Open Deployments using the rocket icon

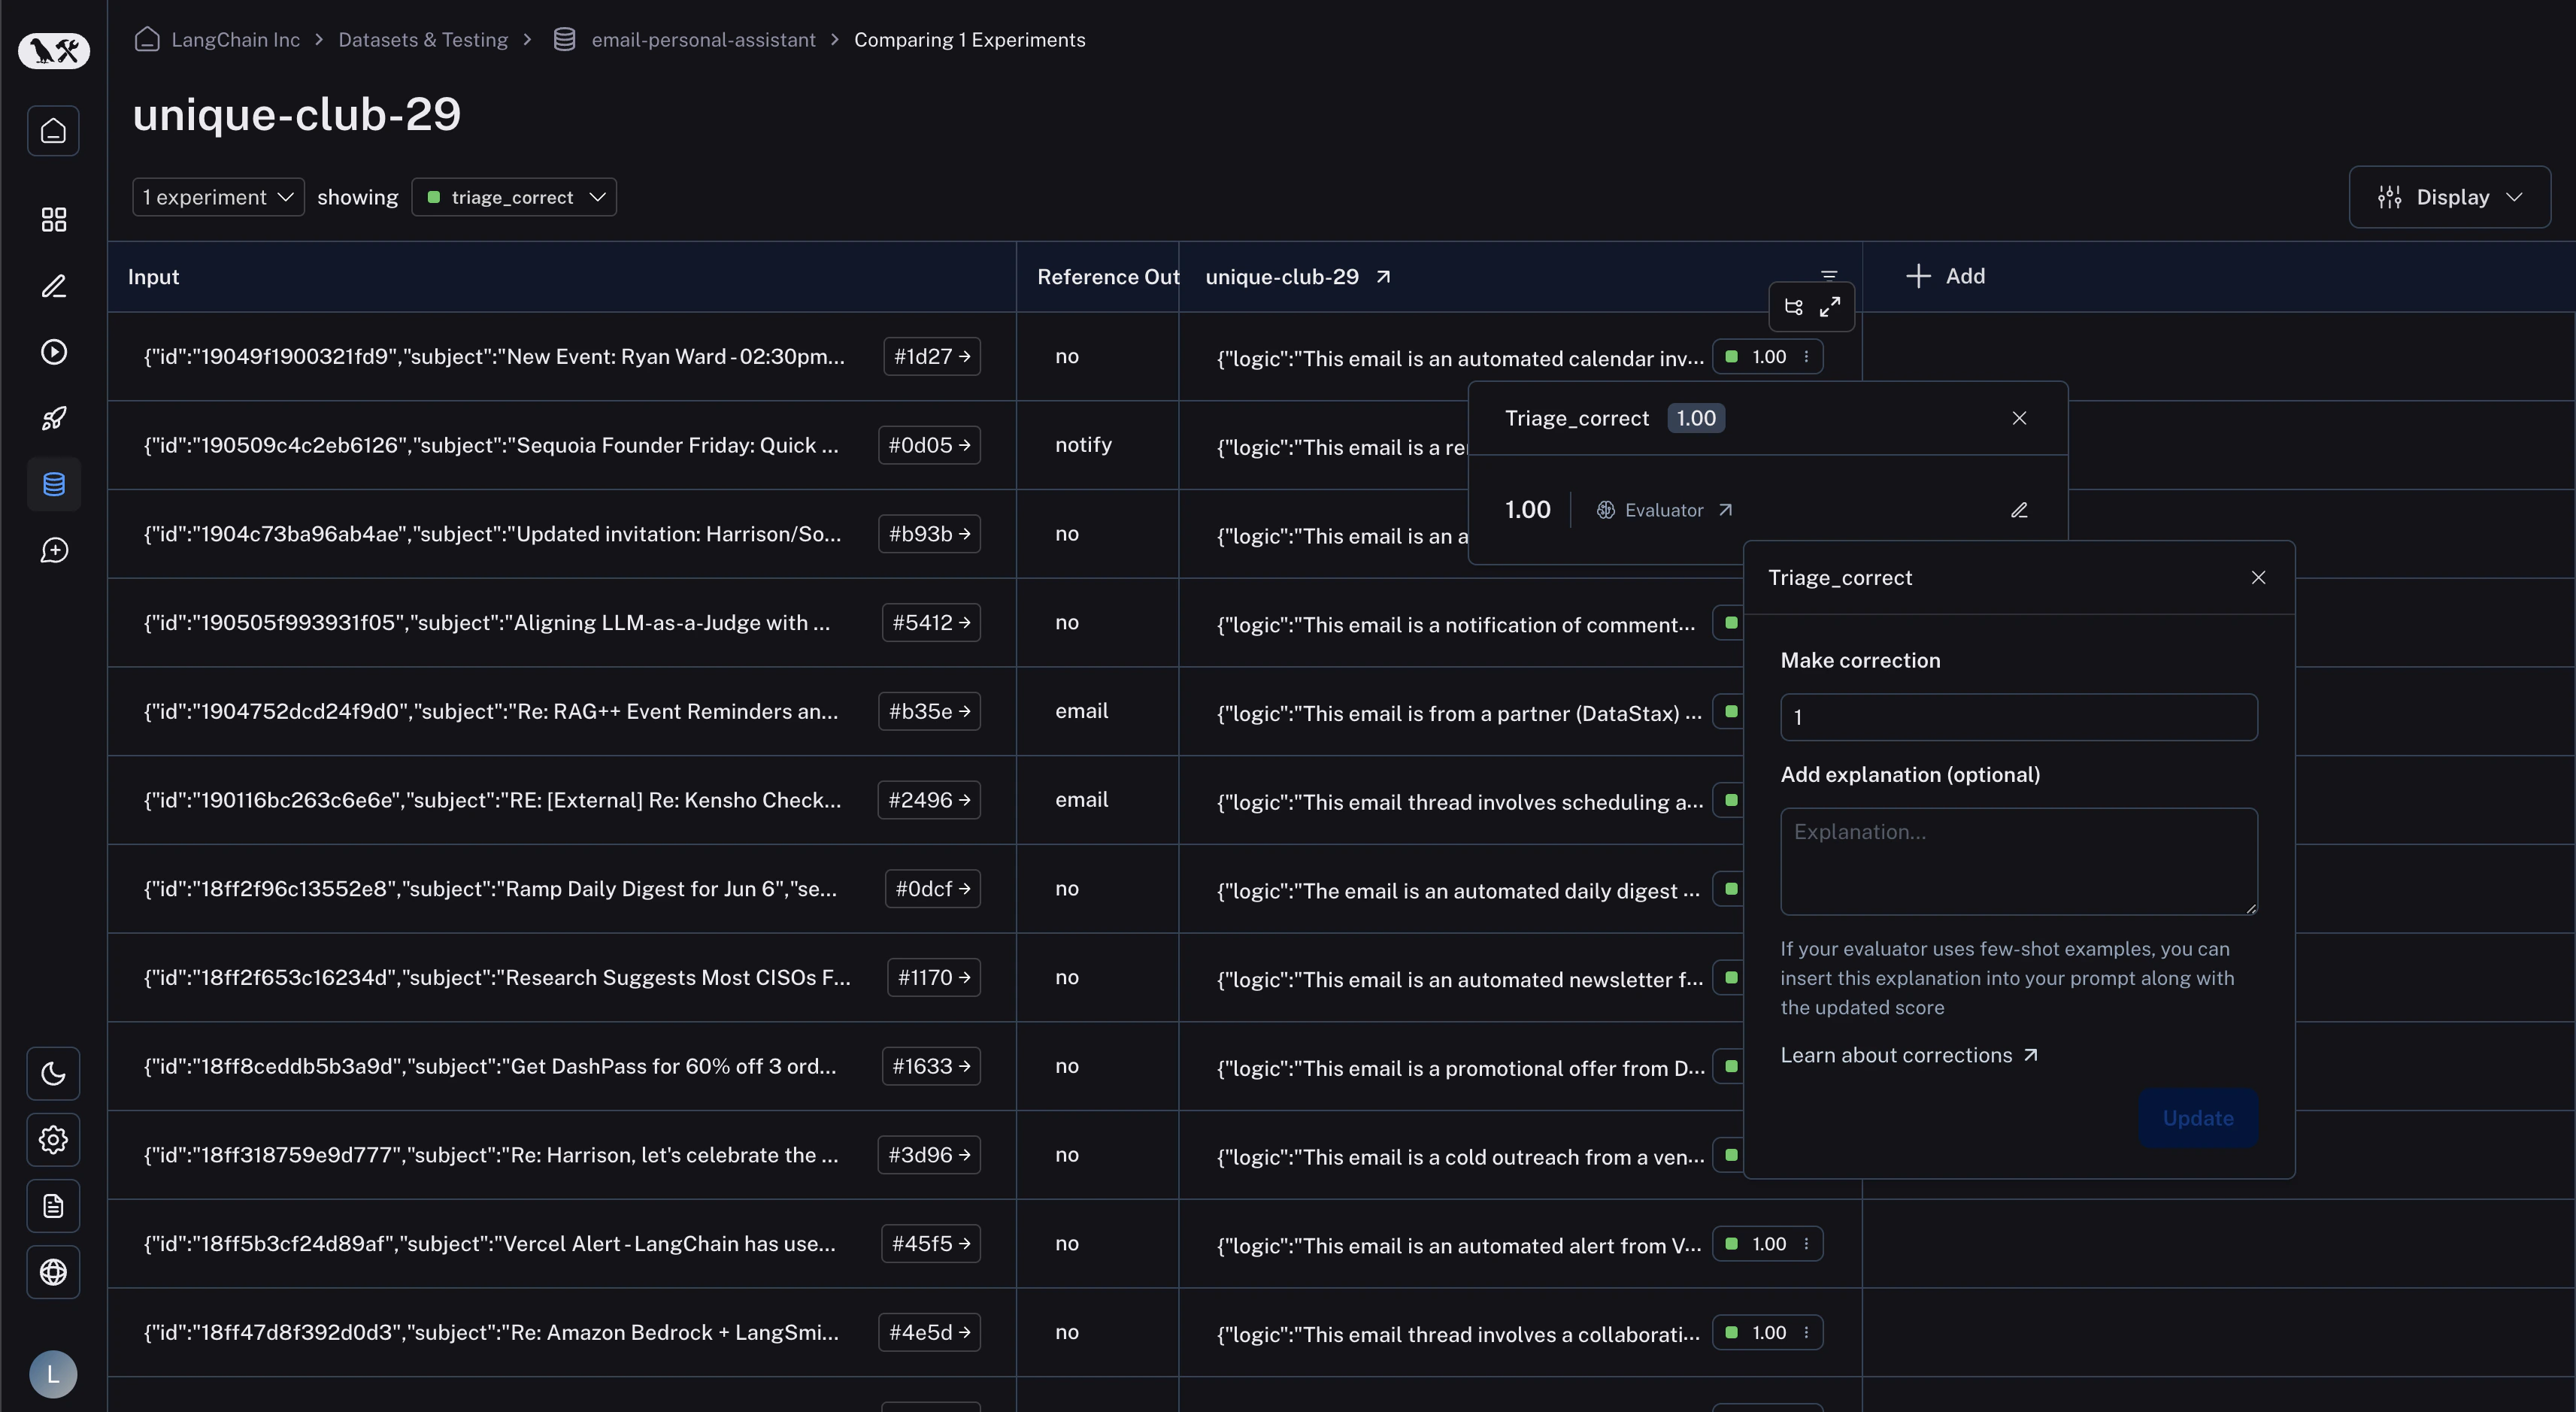[53, 418]
